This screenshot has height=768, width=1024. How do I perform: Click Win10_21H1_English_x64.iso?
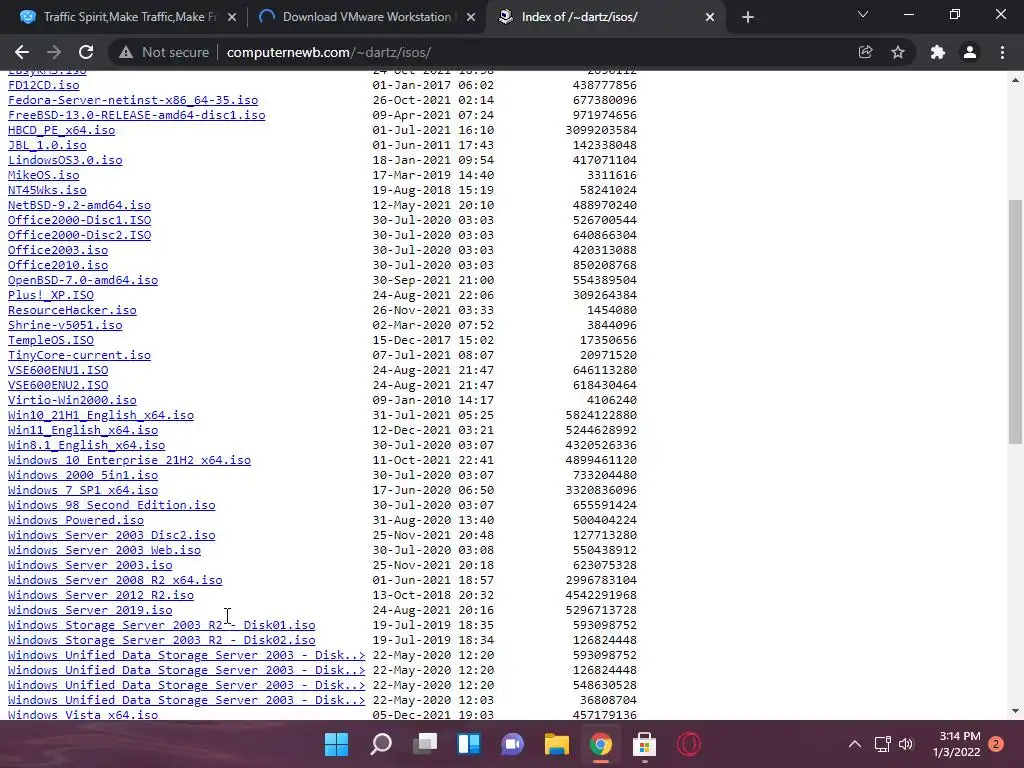101,415
